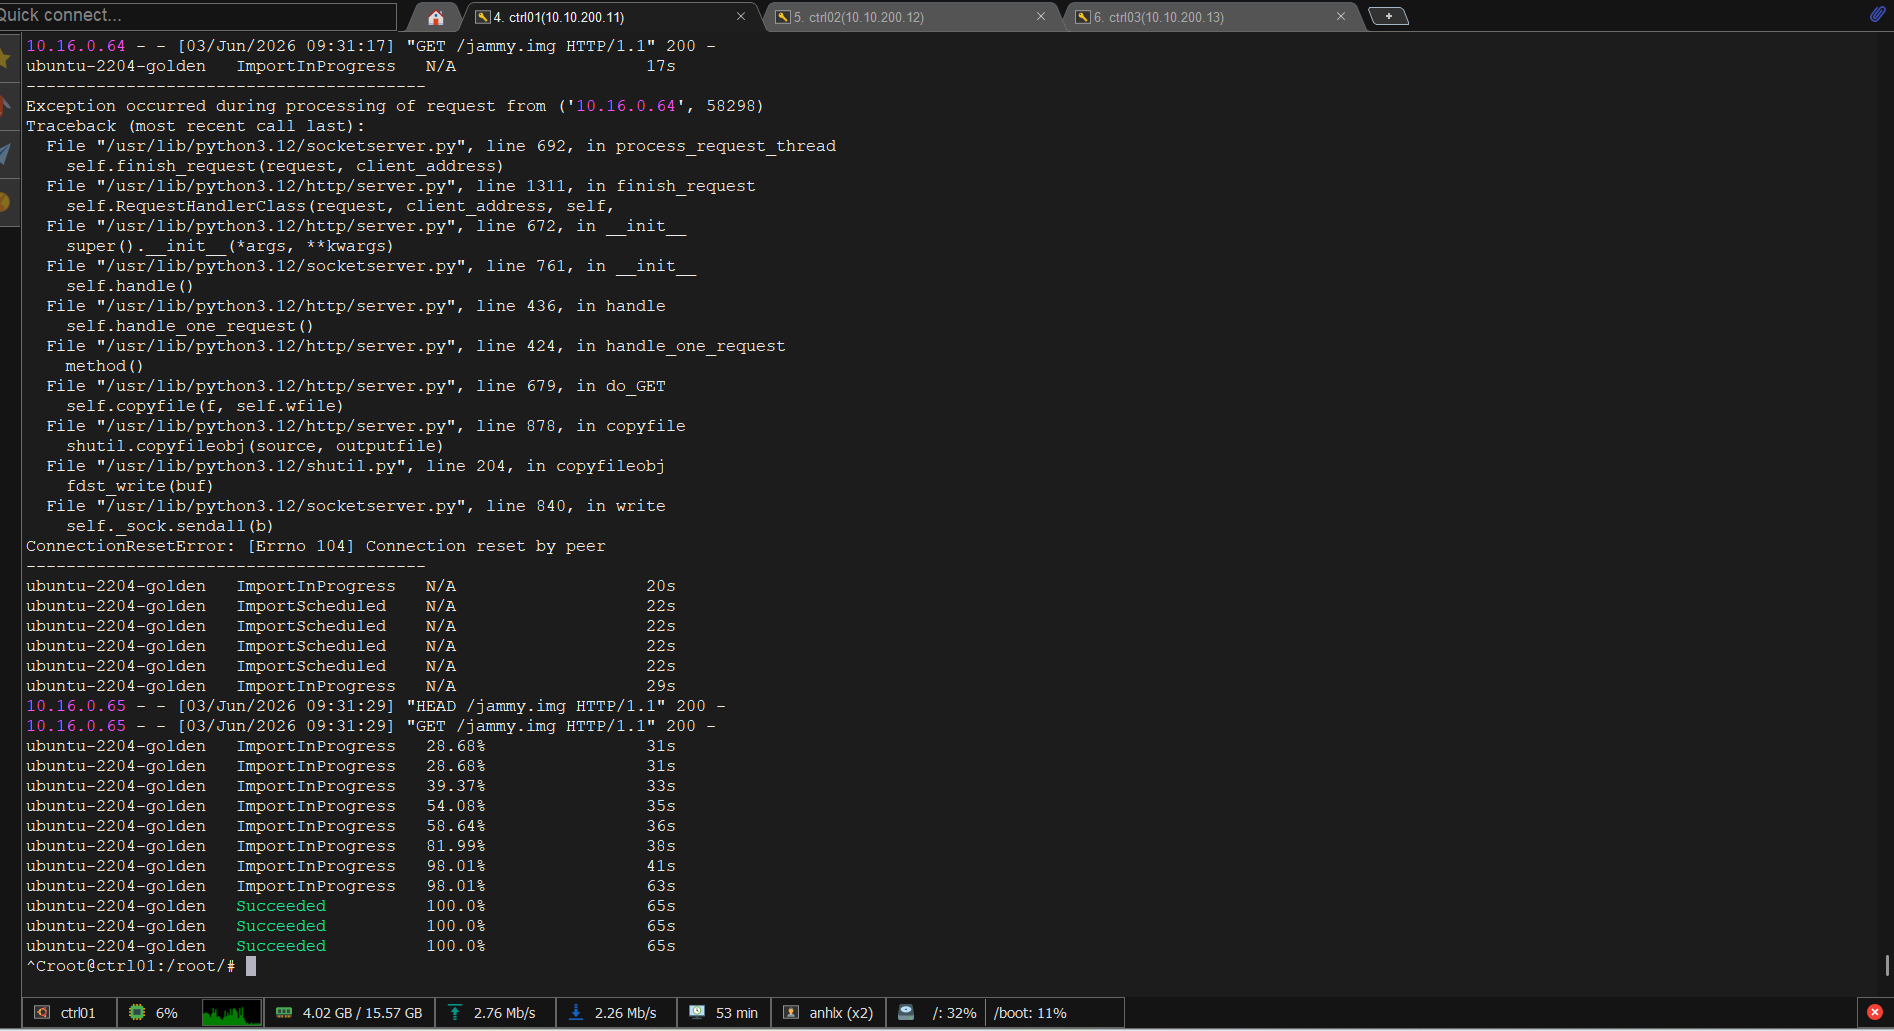Click the ConnectionResetError line in the terminal
This screenshot has width=1894, height=1031.
click(x=316, y=546)
